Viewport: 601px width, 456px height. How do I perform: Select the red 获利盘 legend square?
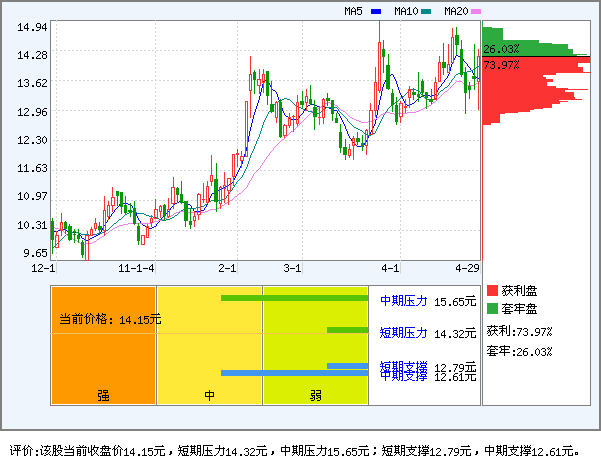491,290
